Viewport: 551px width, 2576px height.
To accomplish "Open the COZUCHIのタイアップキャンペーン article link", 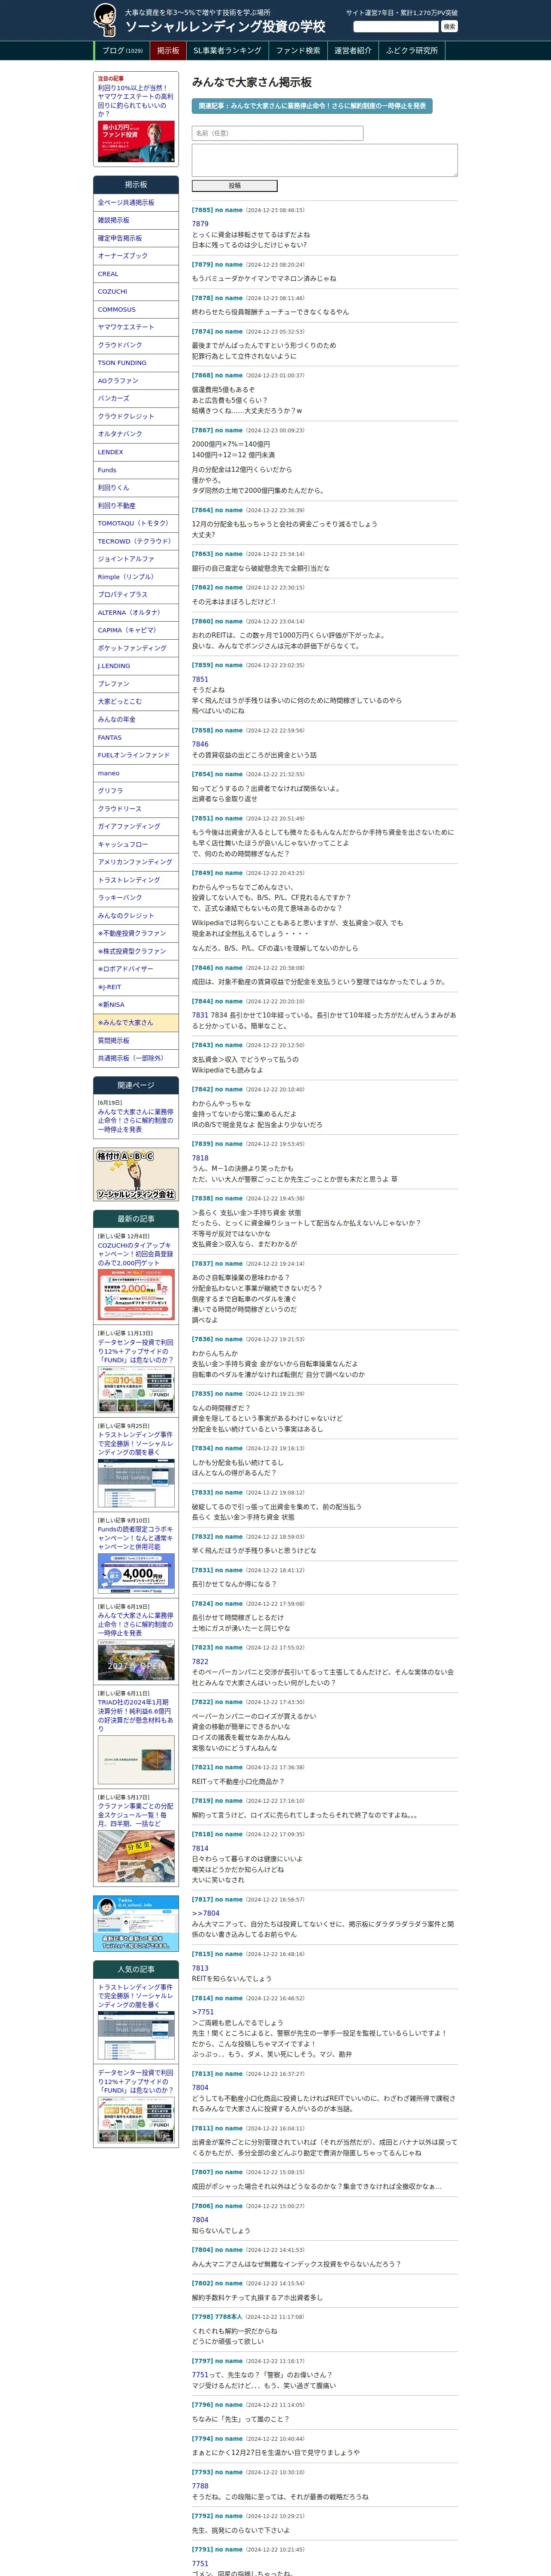I will click(135, 1254).
